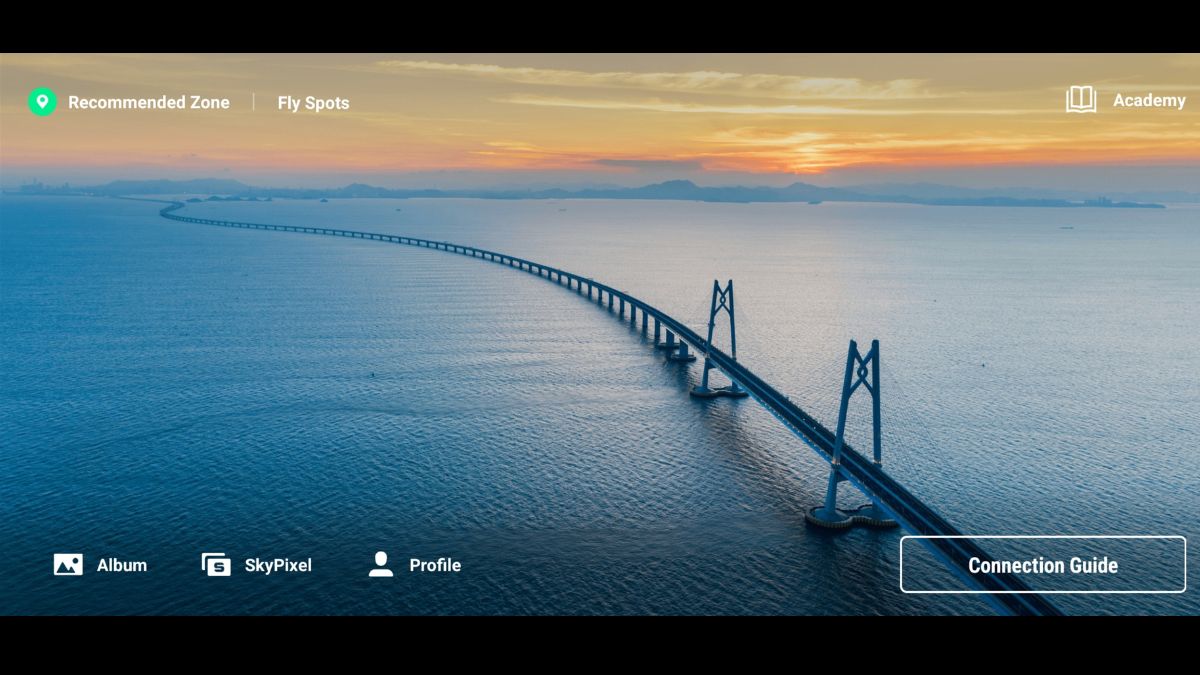Tap Fly Spots to browse flying locations
This screenshot has height=675, width=1200.
tap(313, 103)
